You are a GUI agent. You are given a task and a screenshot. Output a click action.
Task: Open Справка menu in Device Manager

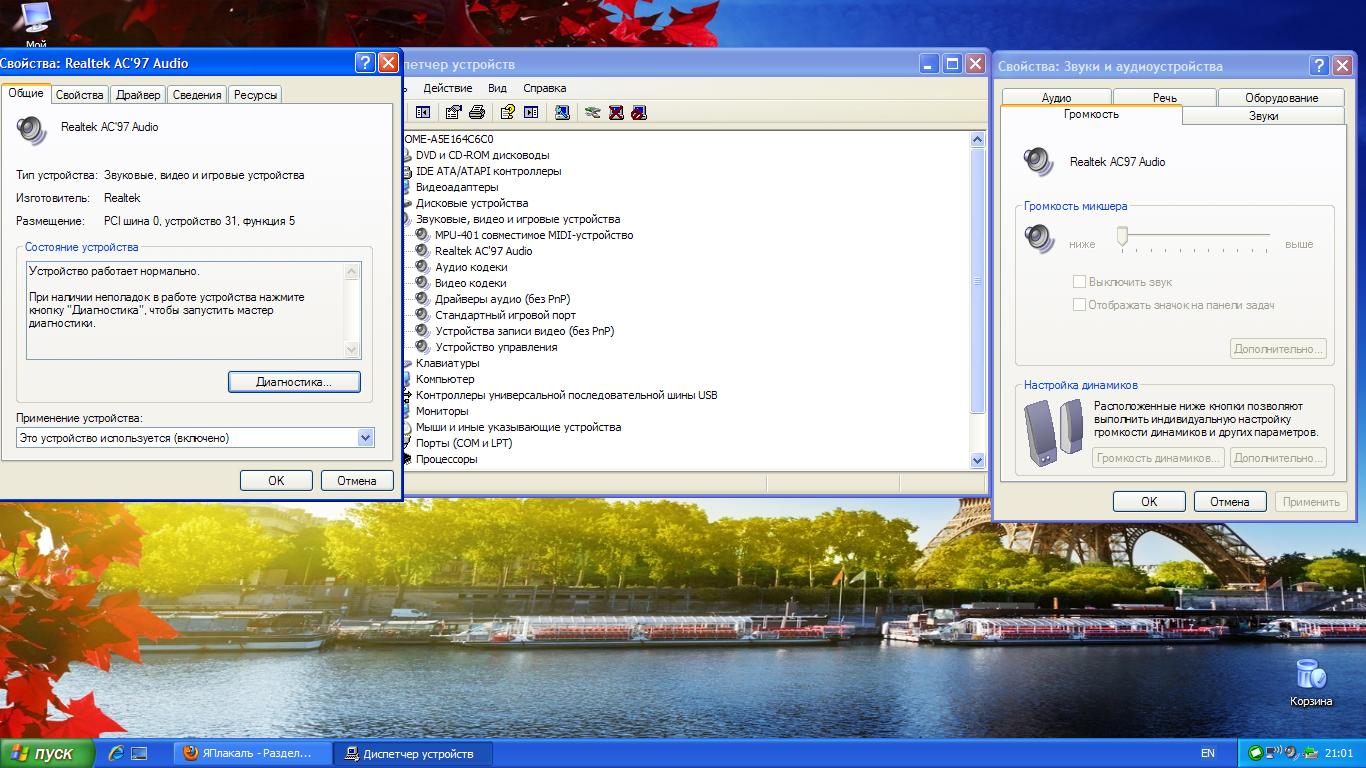pos(545,88)
